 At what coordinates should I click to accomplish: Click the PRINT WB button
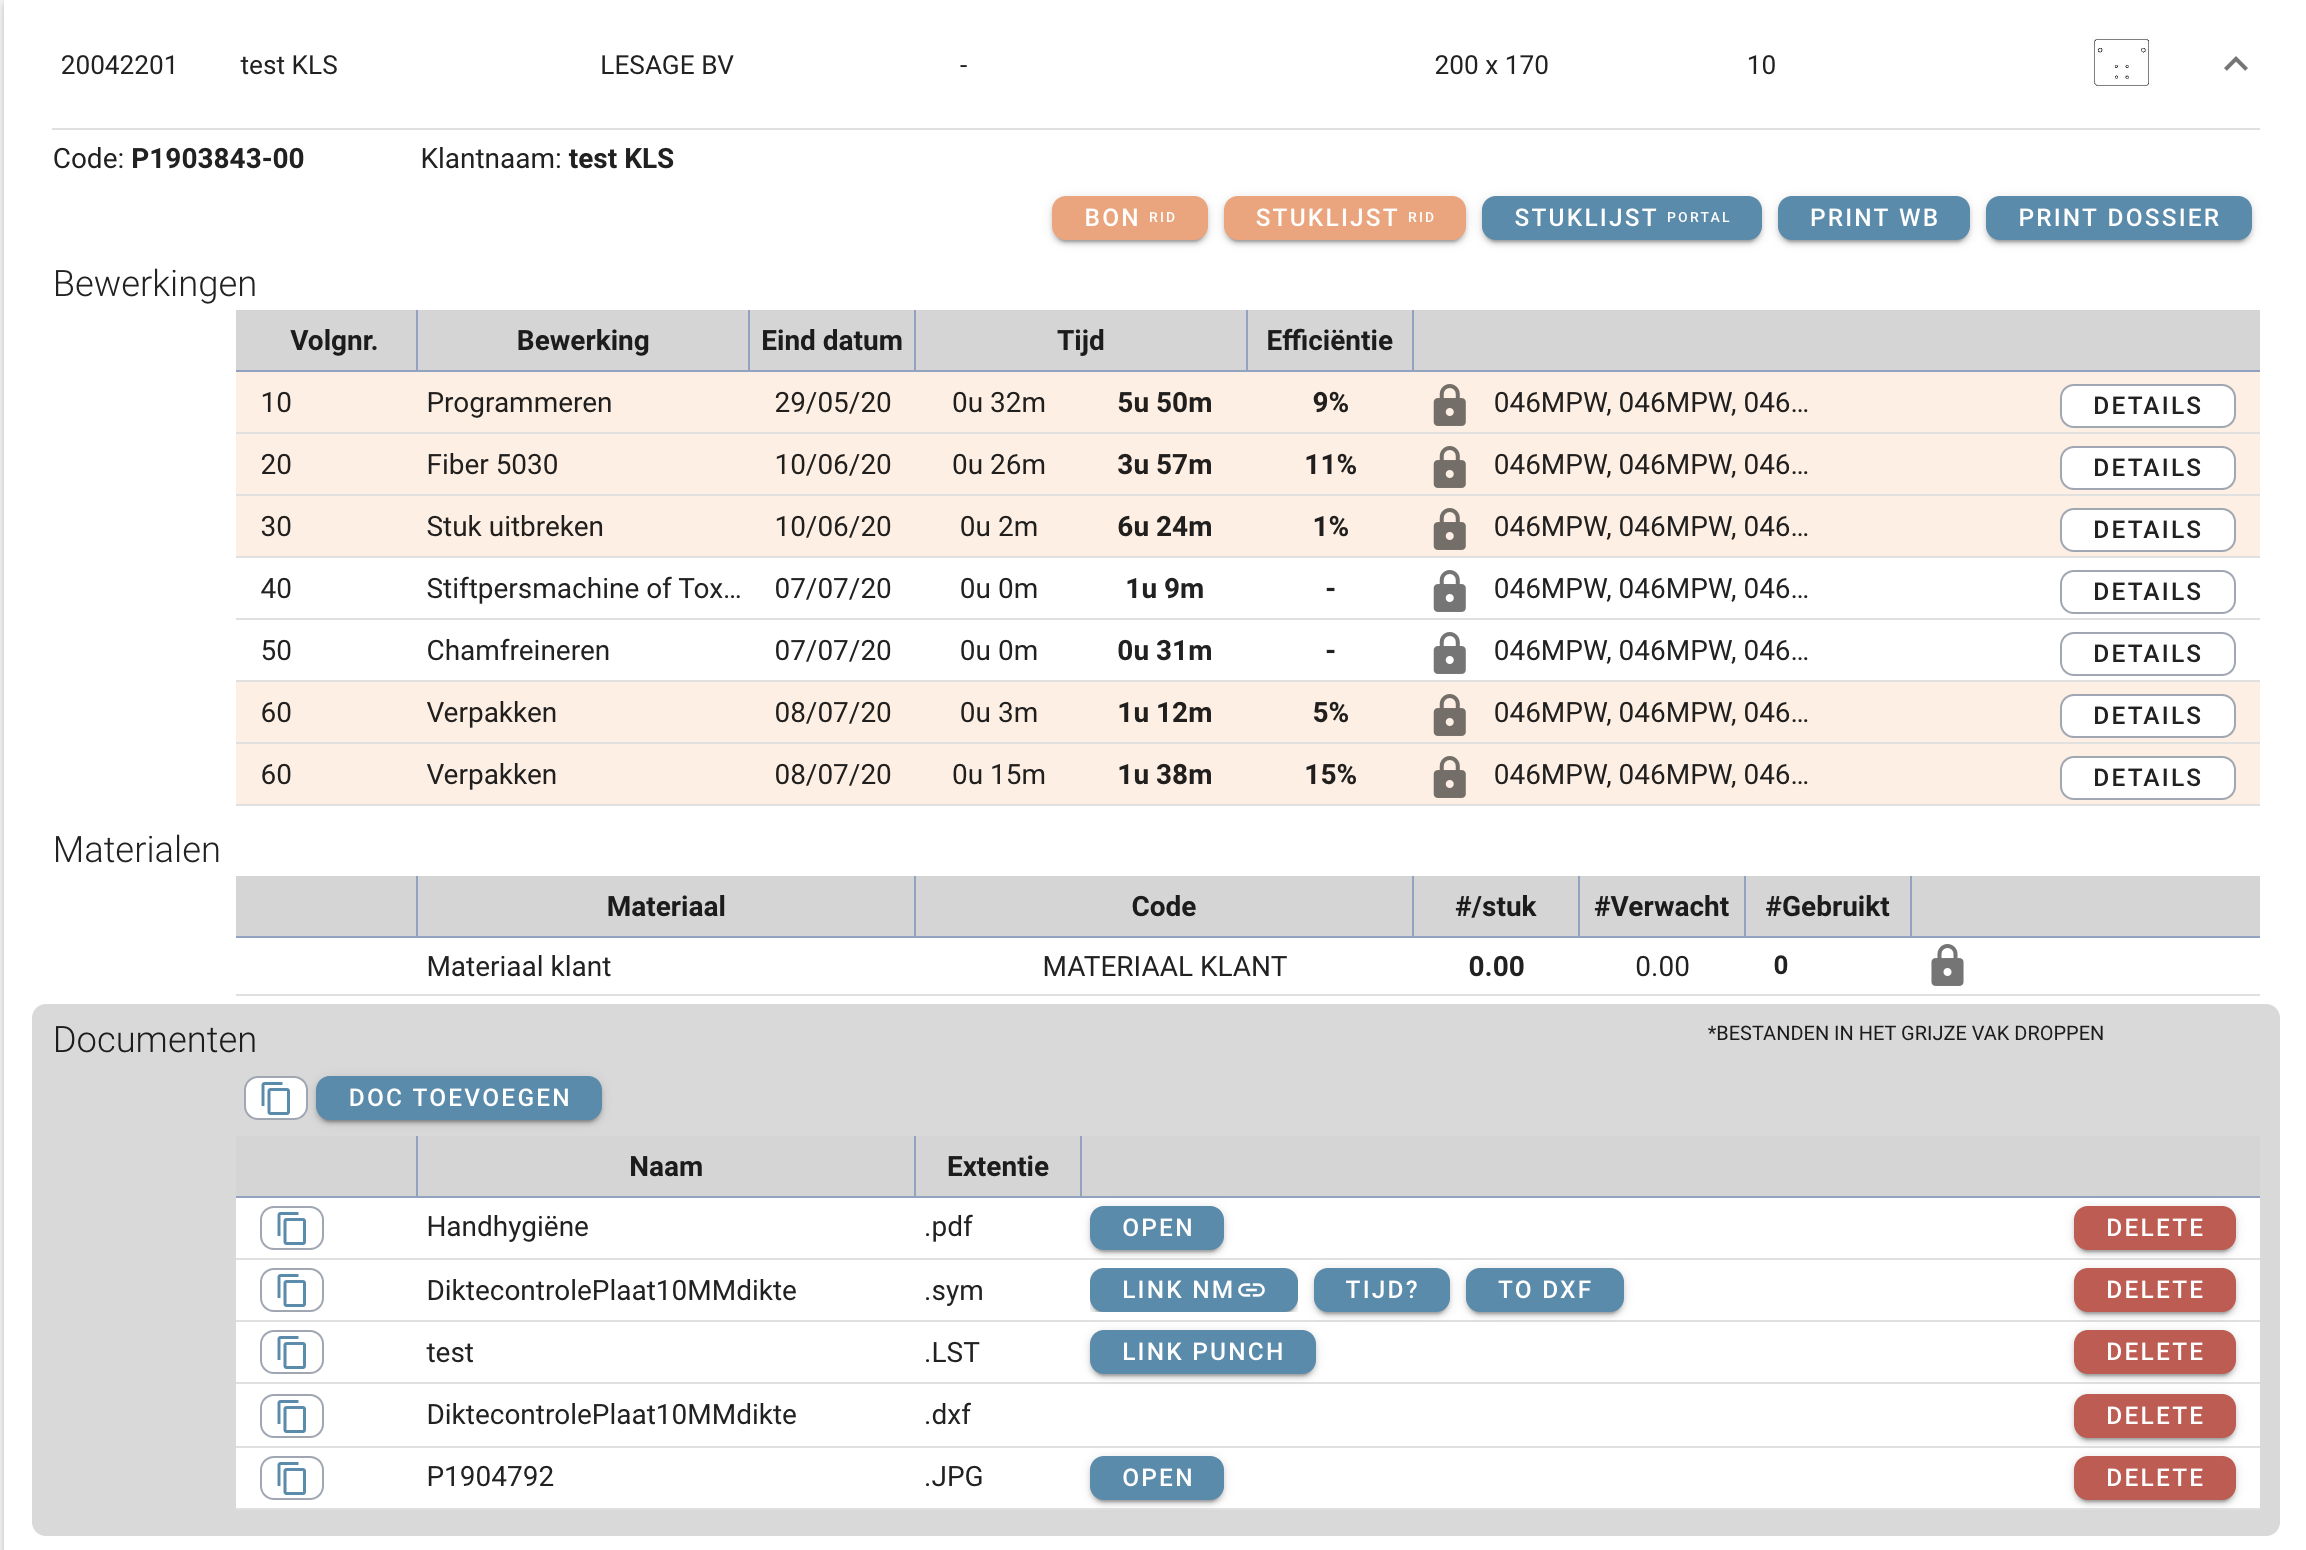(1874, 218)
